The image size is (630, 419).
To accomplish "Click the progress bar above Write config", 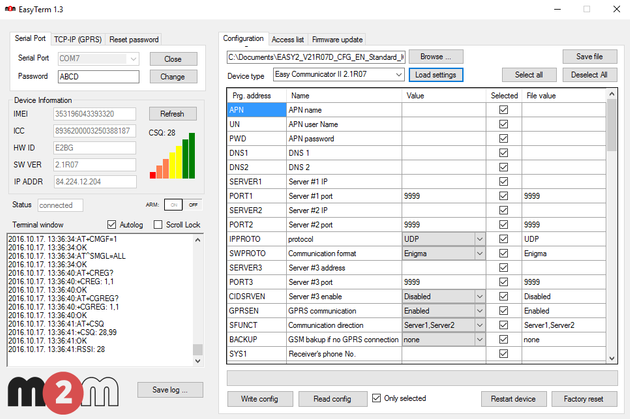I will (x=422, y=378).
